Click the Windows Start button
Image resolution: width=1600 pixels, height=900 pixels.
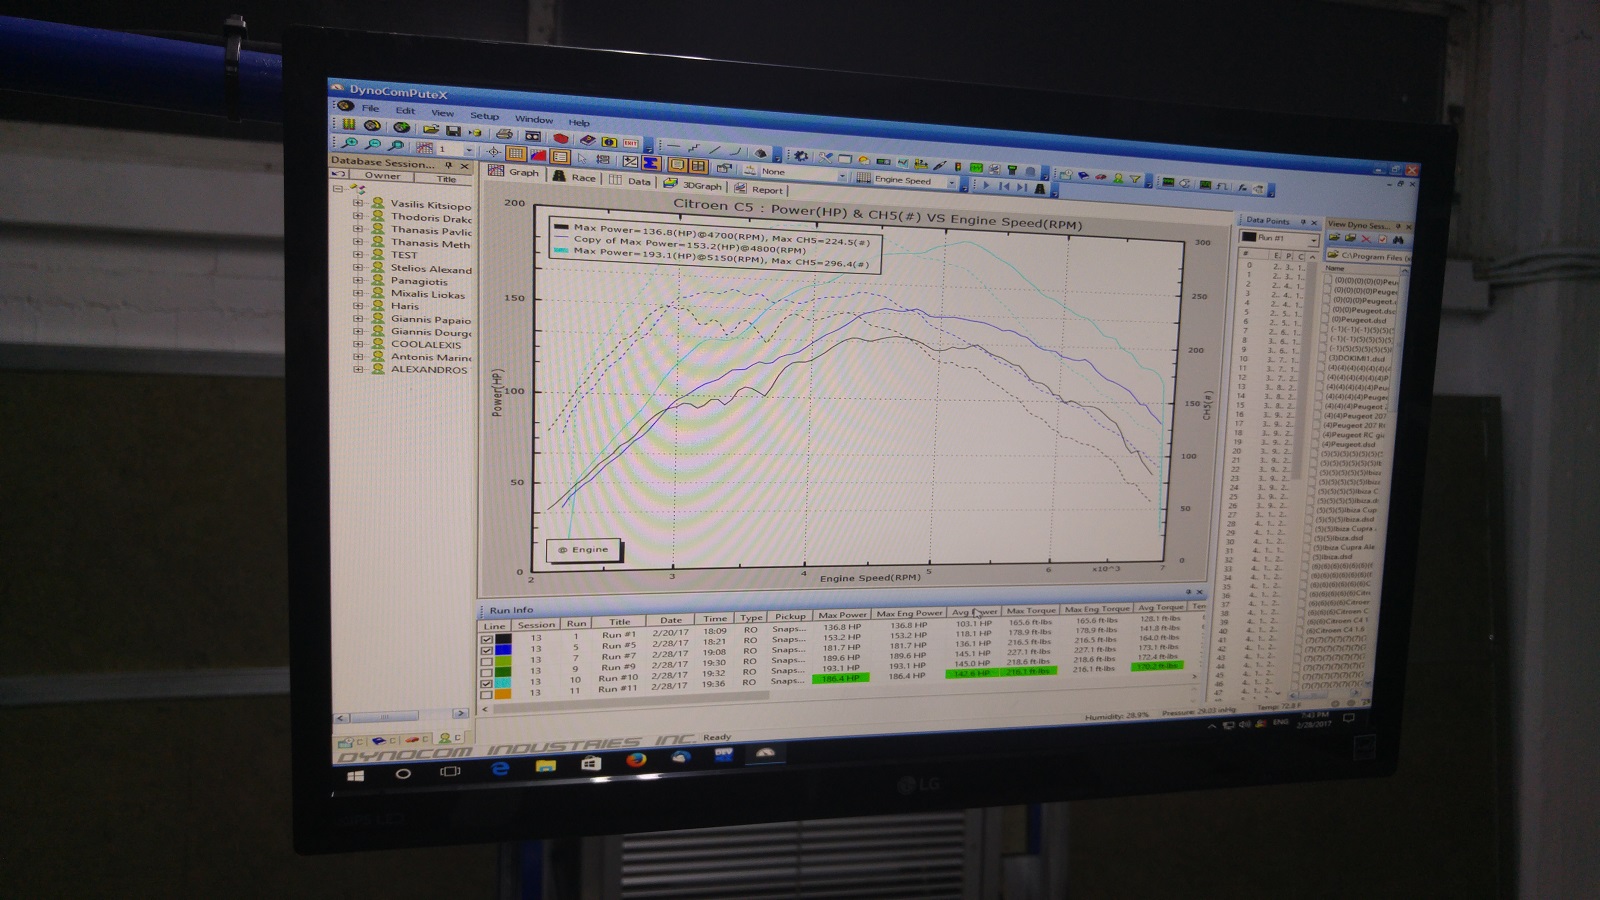point(355,774)
